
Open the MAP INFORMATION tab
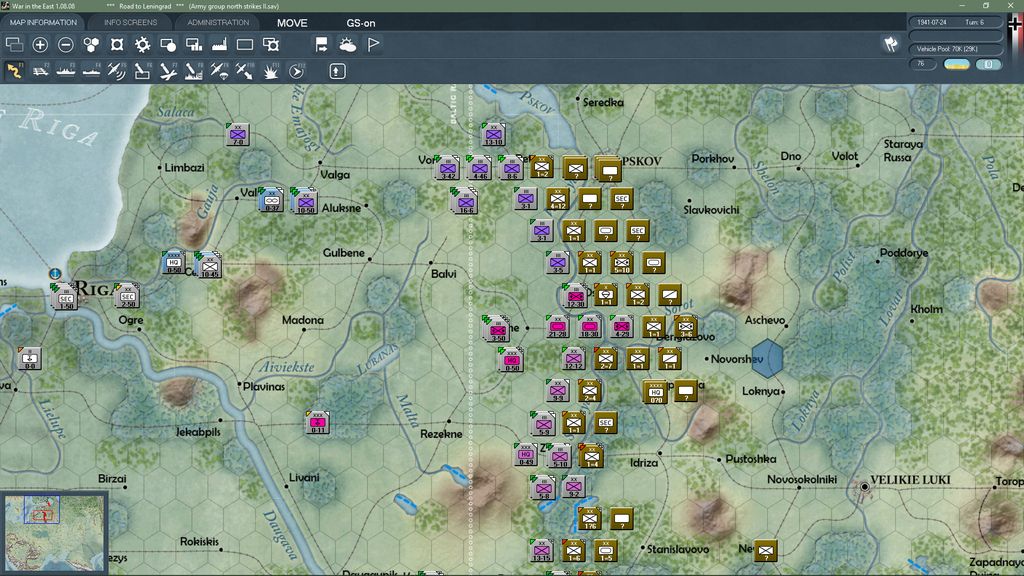tap(43, 22)
